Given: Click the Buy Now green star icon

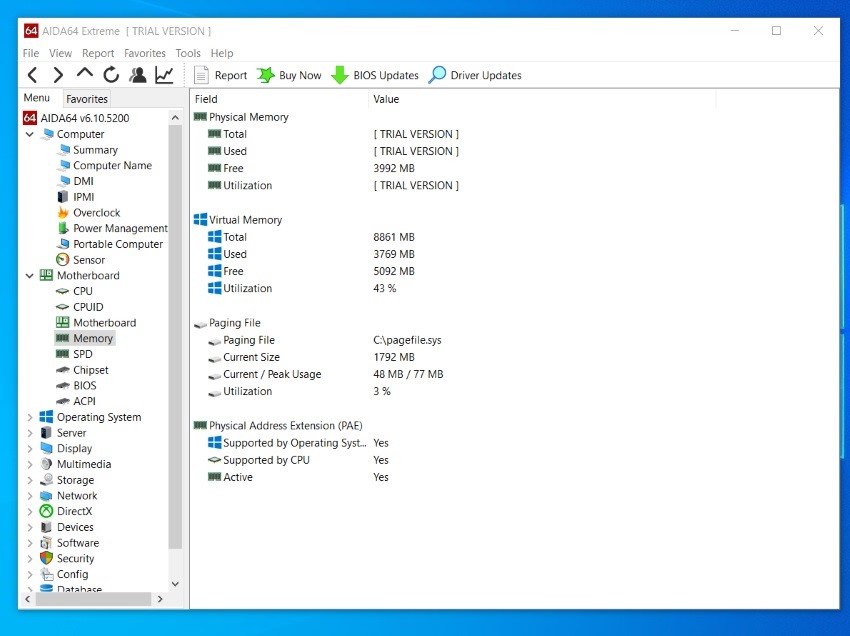Looking at the screenshot, I should 266,75.
